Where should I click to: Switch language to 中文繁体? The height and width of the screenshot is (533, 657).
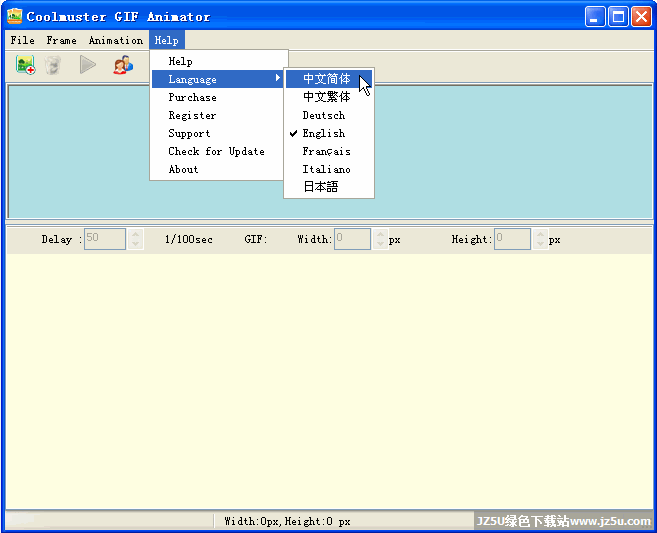click(x=329, y=97)
